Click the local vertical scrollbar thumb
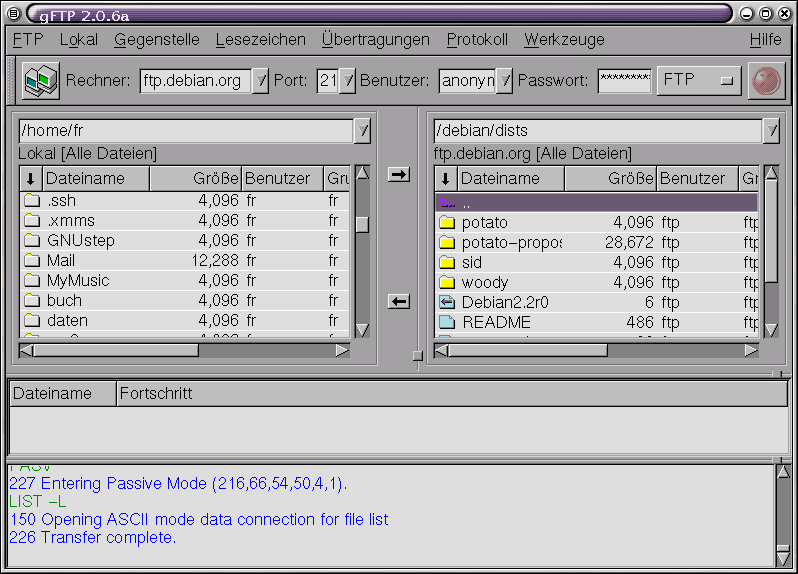 (x=362, y=224)
